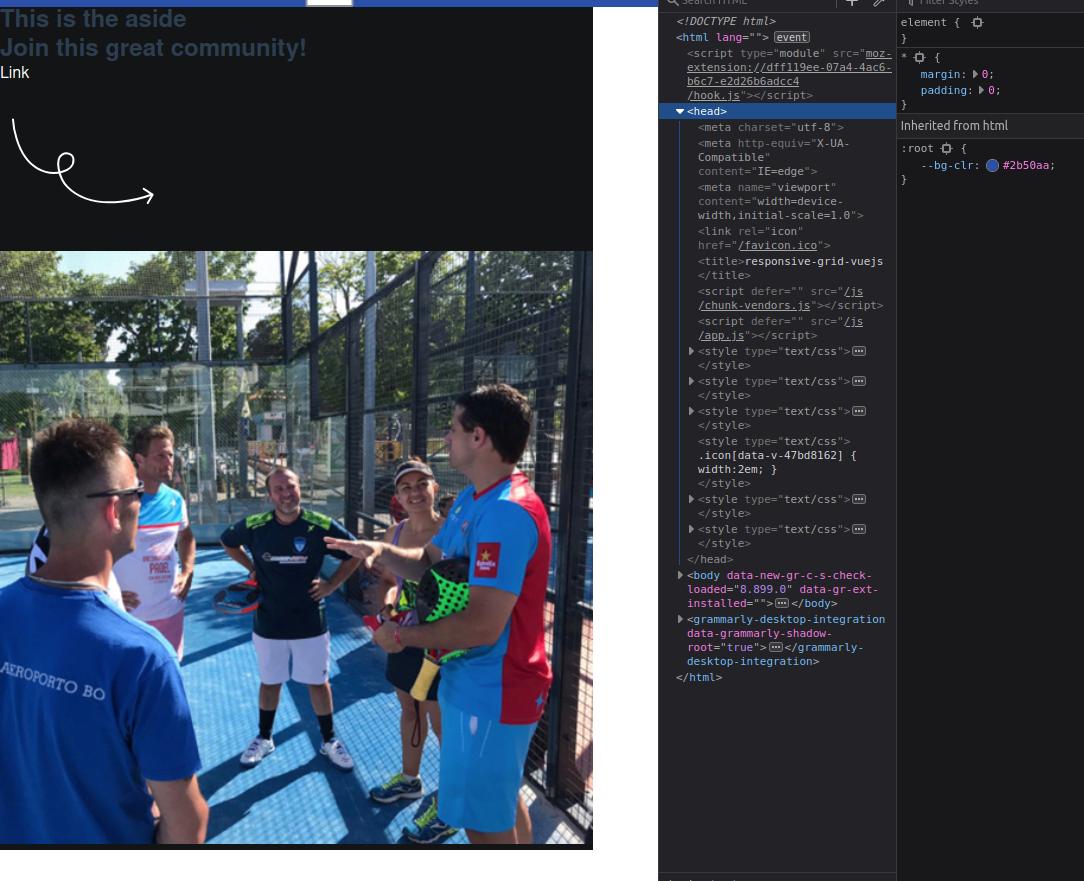Image resolution: width=1084 pixels, height=881 pixels.
Task: Click the event badge on the html tag
Action: [x=792, y=37]
